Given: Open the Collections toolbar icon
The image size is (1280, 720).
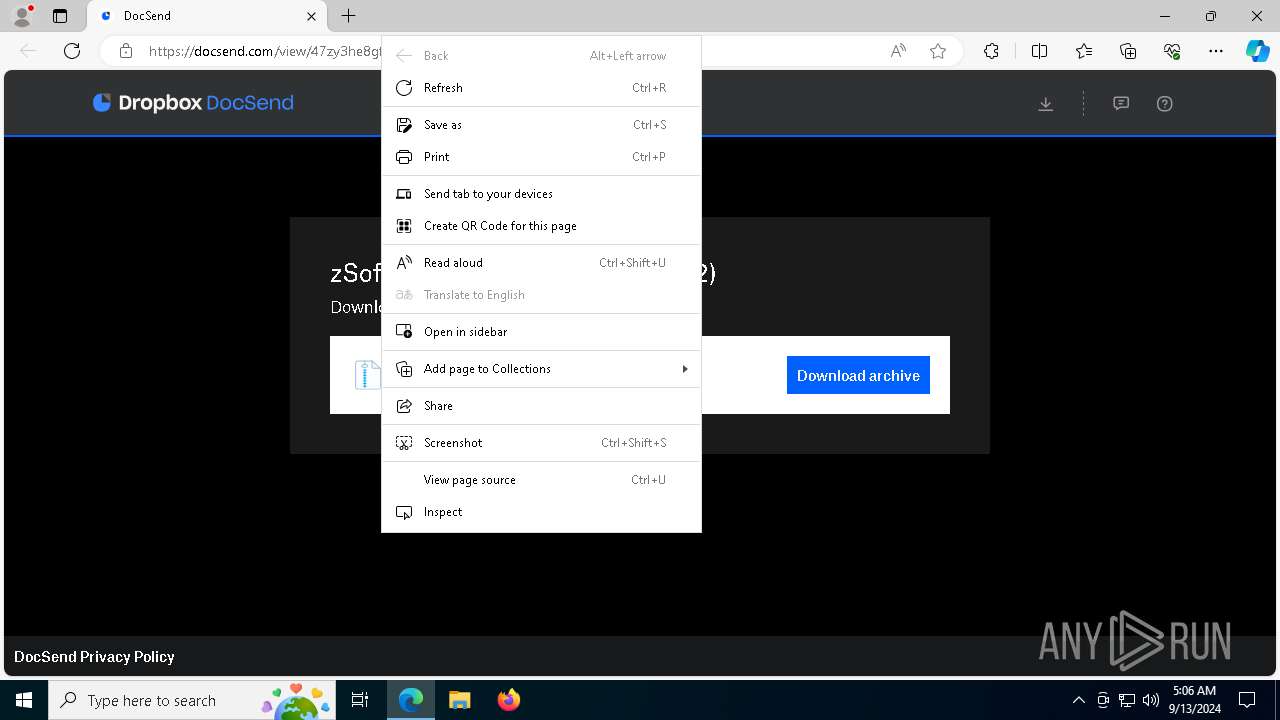Looking at the screenshot, I should click(1128, 51).
